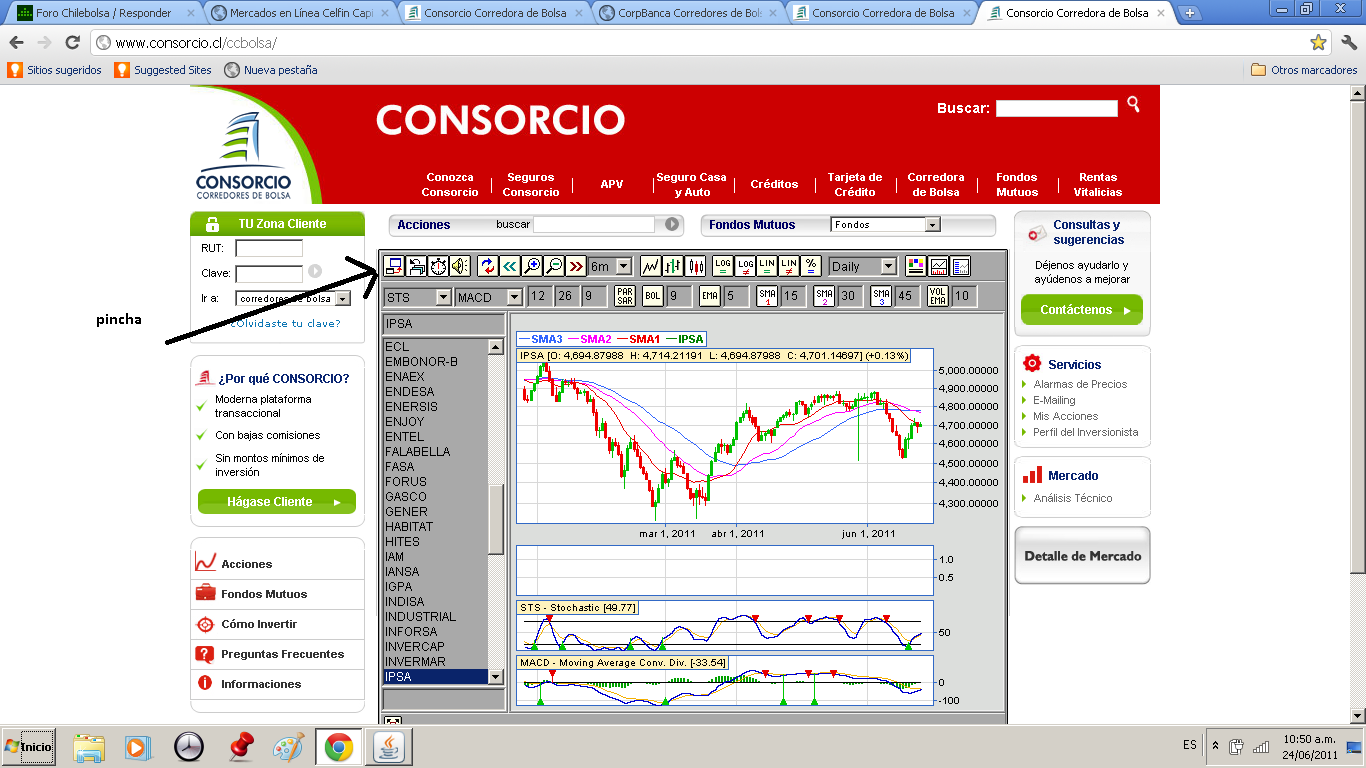Open the Rentas Vitalicias menu
Viewport: 1366px width, 768px height.
pos(1098,185)
